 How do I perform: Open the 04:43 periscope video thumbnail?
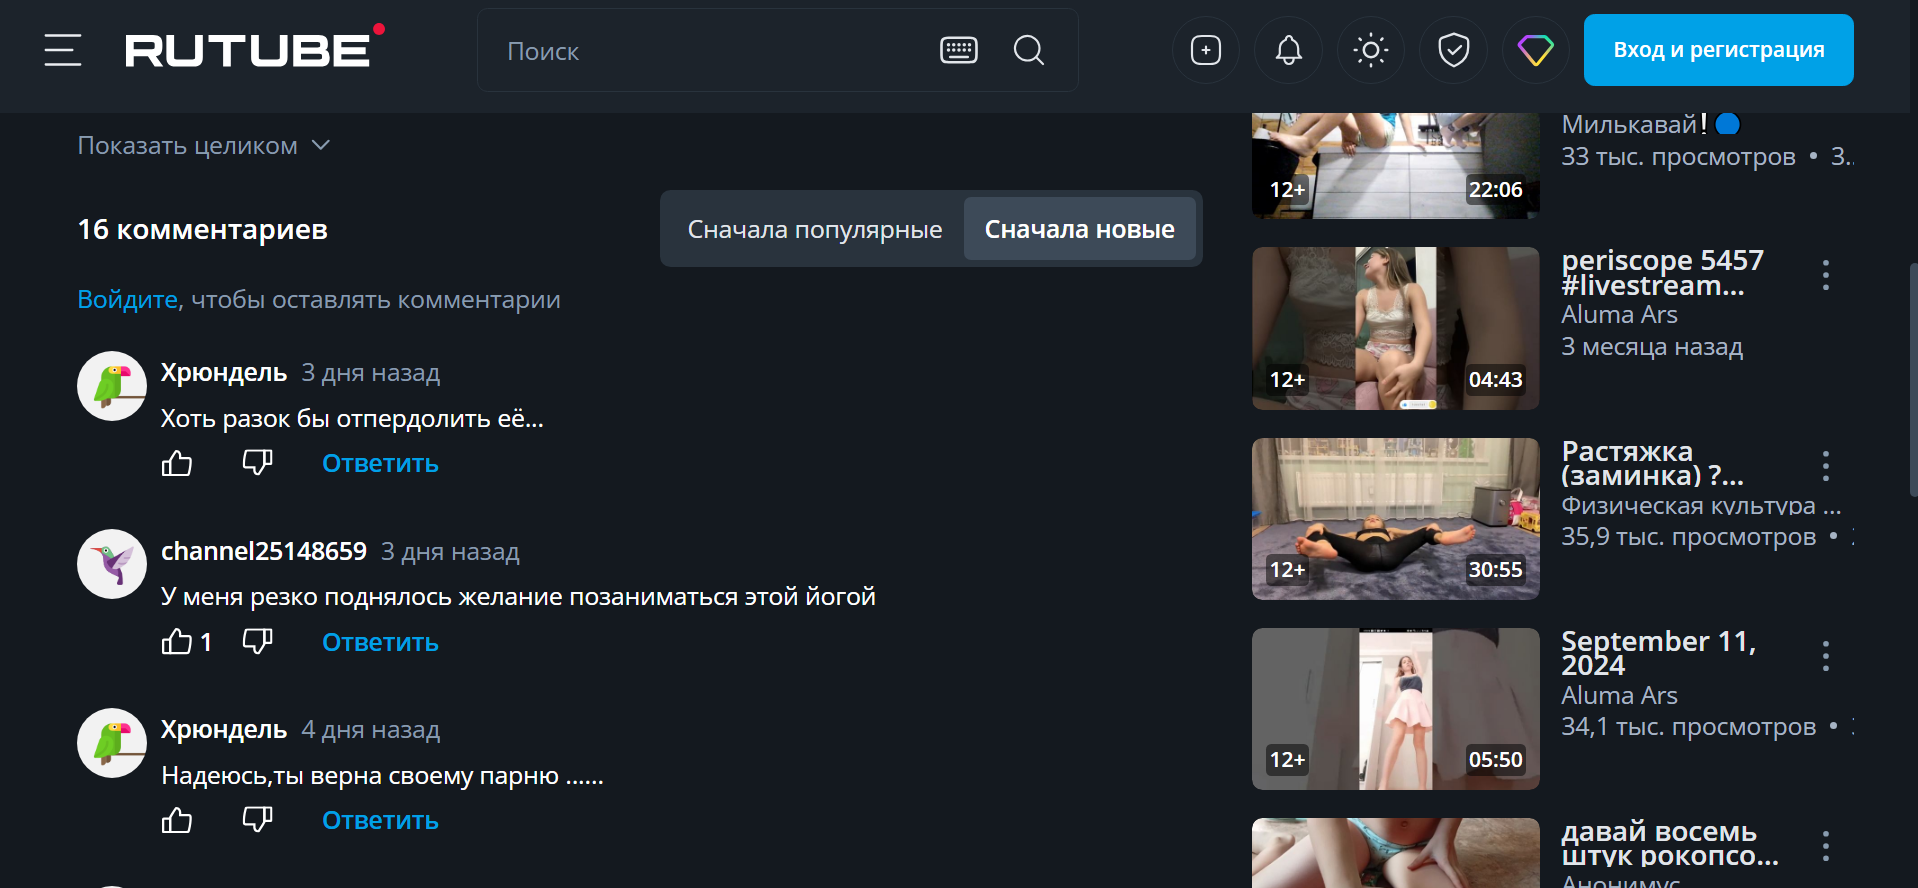coord(1396,328)
